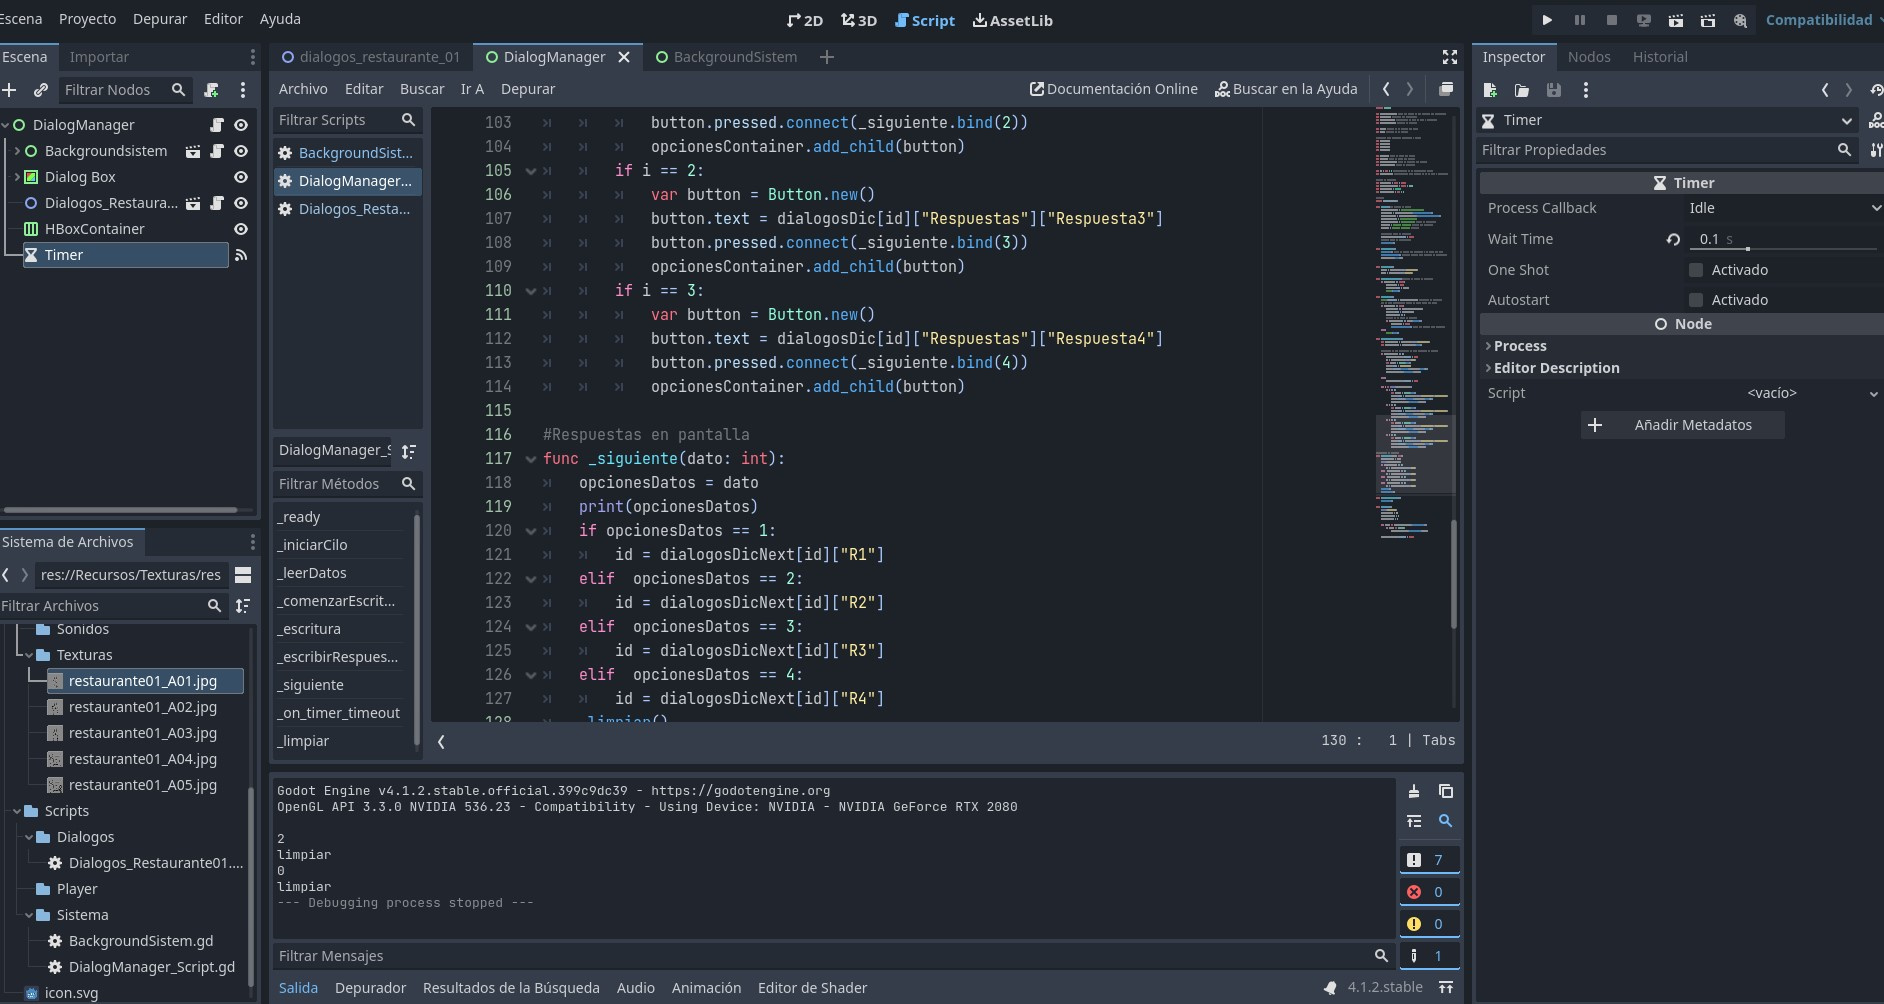This screenshot has height=1004, width=1884.
Task: Switch to 3D workspace
Action: [x=859, y=20]
